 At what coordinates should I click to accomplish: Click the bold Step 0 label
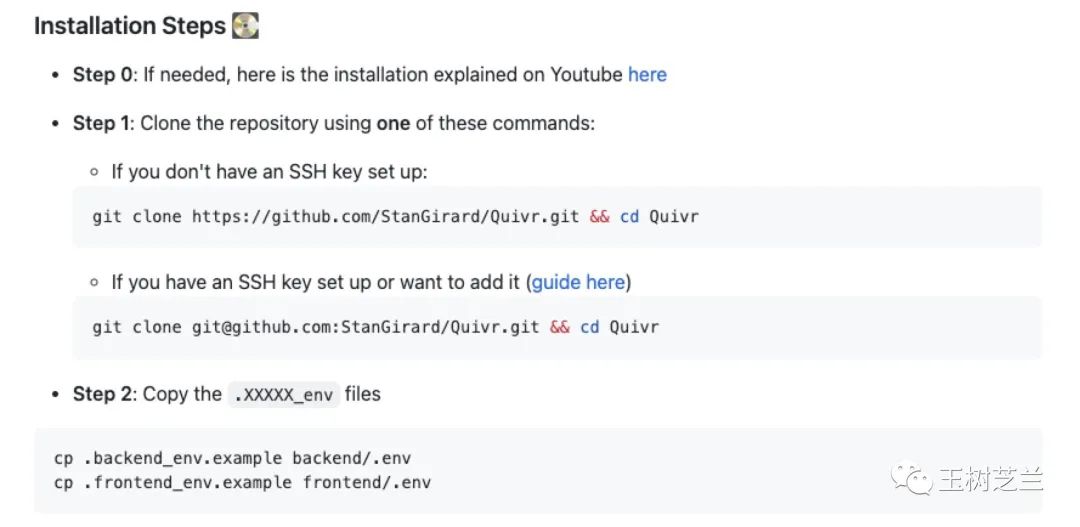tap(102, 75)
